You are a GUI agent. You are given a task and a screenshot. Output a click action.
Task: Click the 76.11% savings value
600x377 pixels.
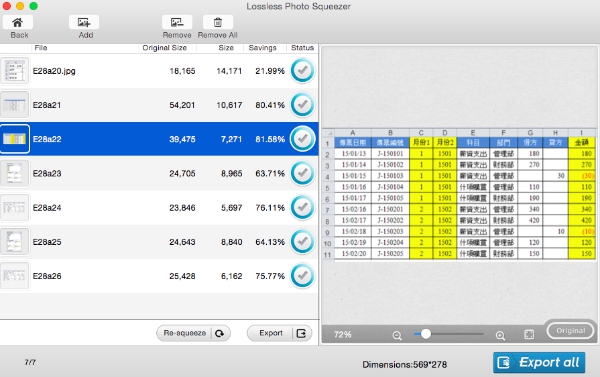270,207
